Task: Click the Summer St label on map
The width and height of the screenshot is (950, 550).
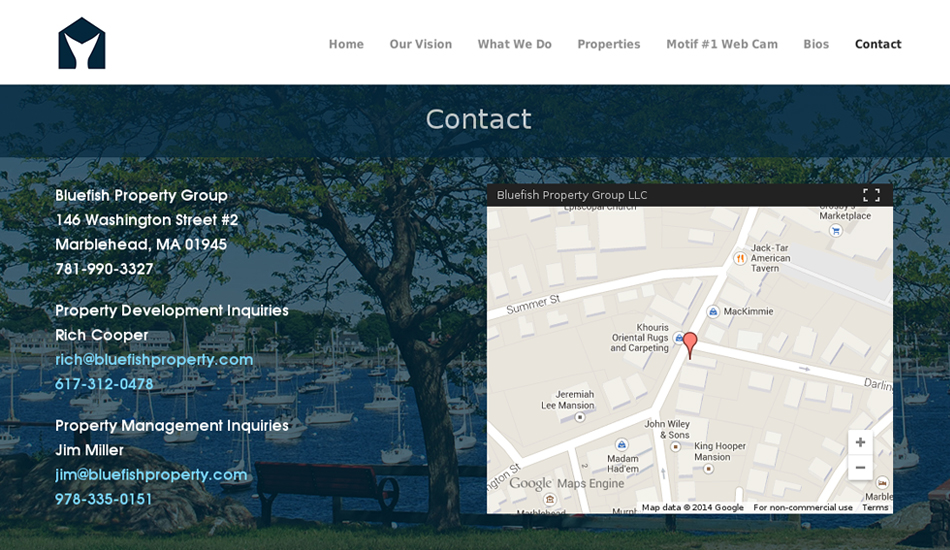Action: [533, 305]
